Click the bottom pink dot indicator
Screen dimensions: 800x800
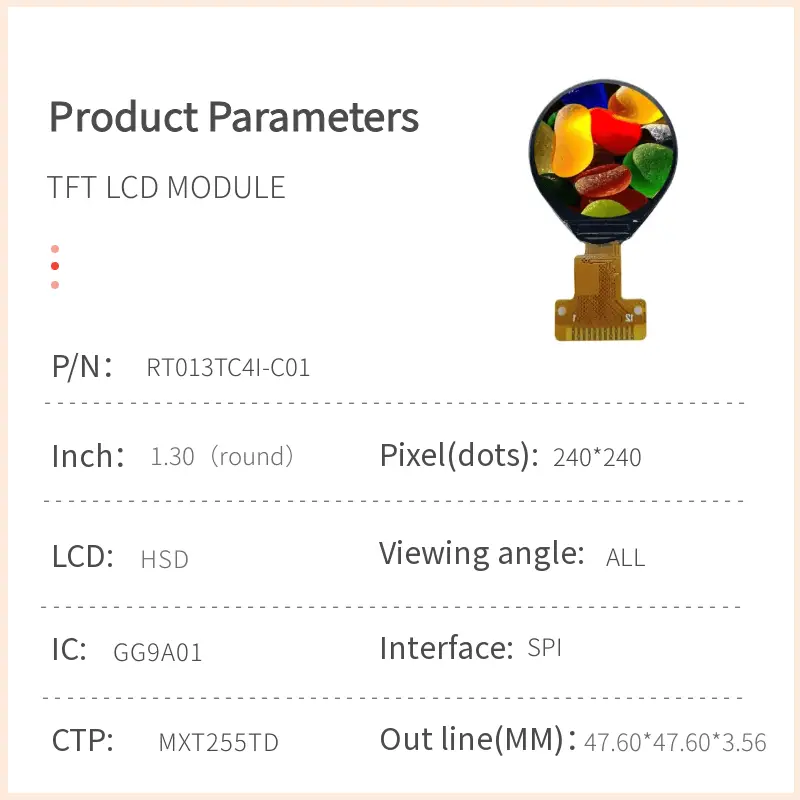pyautogui.click(x=55, y=285)
